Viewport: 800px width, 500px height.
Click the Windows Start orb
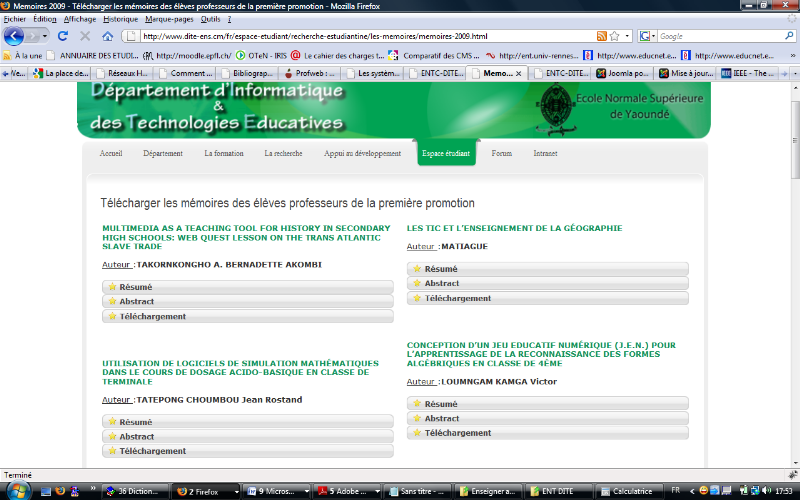tap(14, 491)
